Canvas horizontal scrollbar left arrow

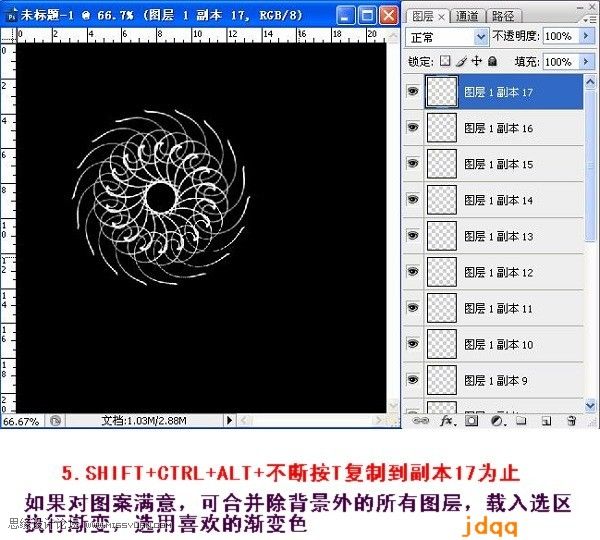pyautogui.click(x=245, y=421)
